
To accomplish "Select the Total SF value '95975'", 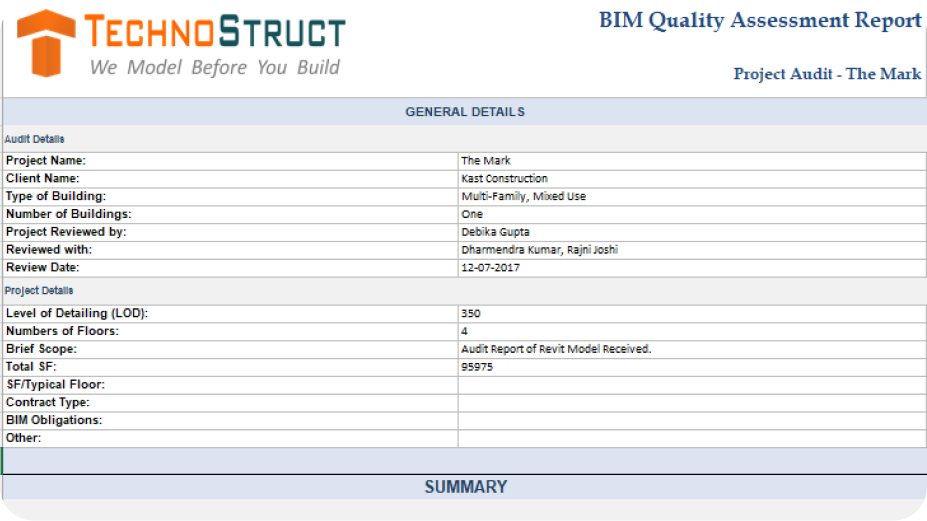I will (x=692, y=367).
